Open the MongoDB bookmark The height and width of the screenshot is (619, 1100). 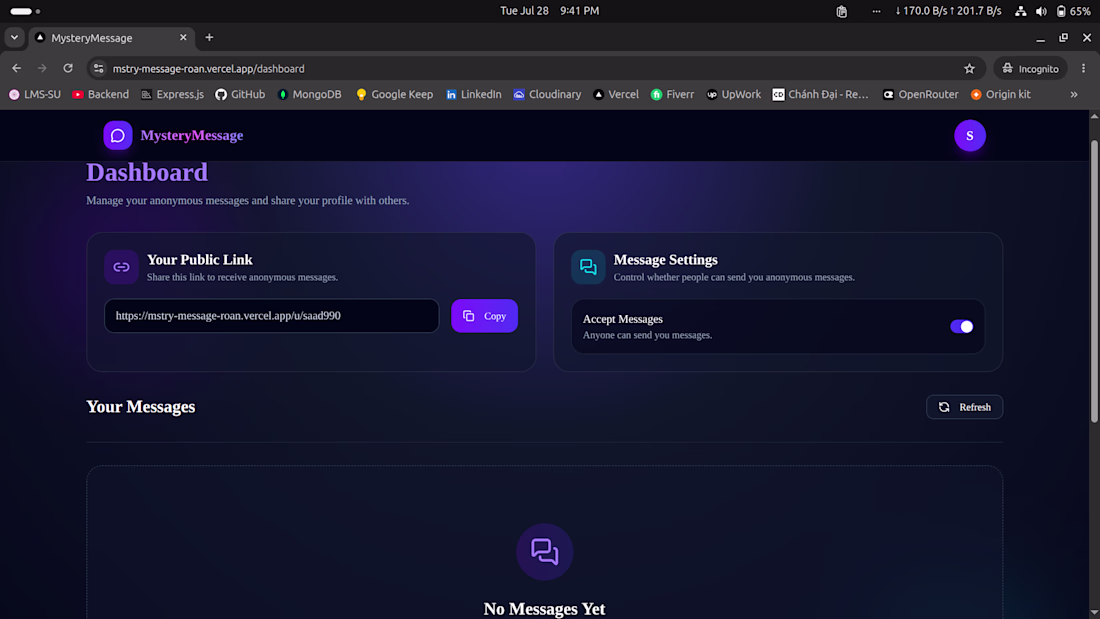pos(309,94)
